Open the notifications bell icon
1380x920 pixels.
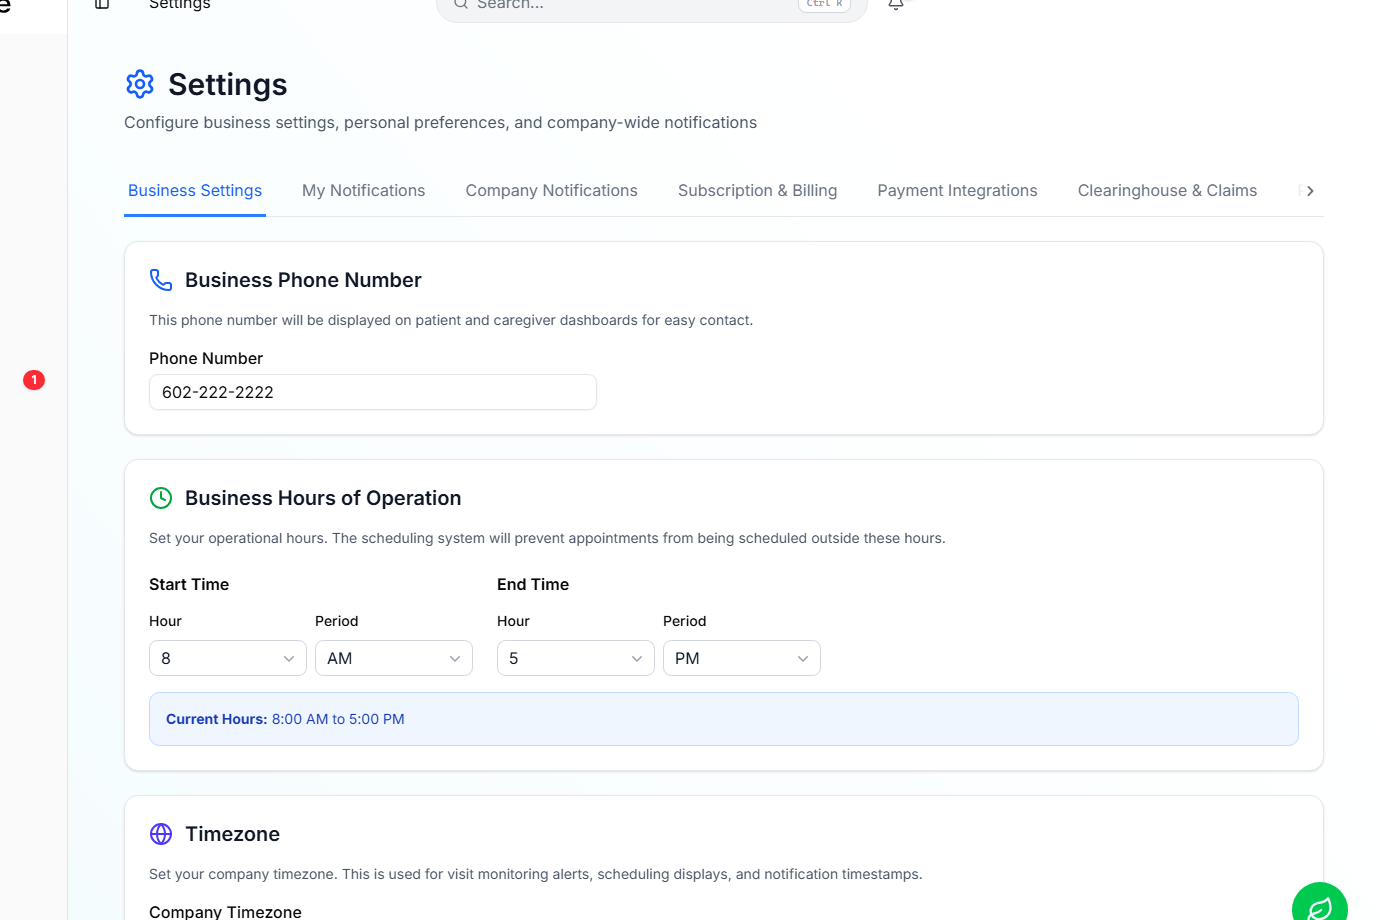pyautogui.click(x=896, y=4)
